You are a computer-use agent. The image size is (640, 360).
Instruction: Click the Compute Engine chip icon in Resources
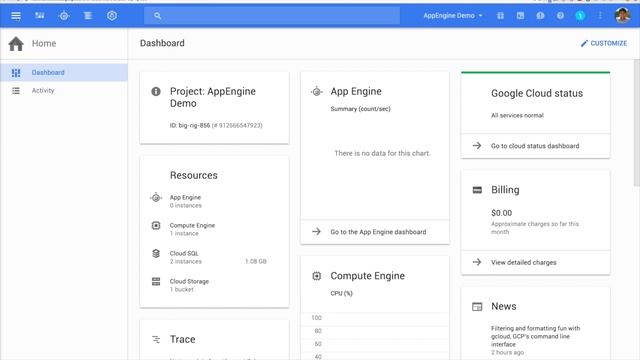click(156, 225)
